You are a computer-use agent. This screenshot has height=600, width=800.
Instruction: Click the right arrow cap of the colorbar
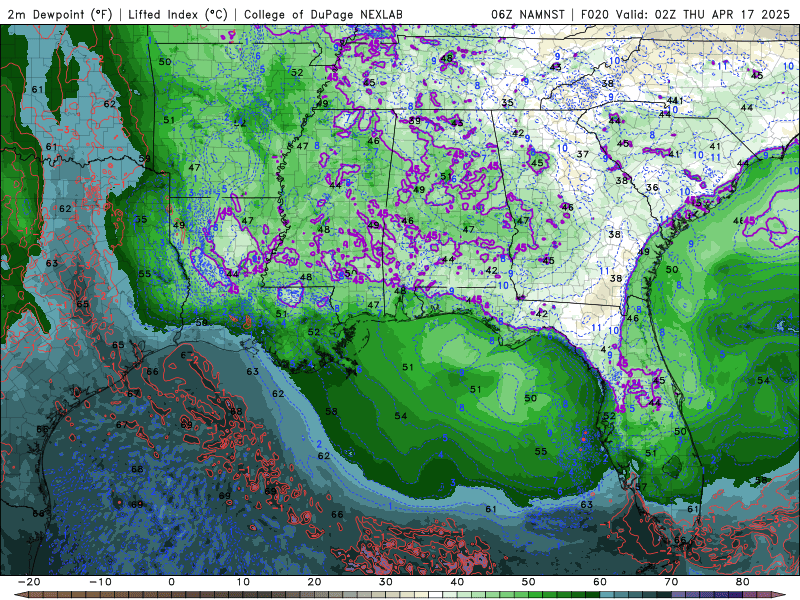pyautogui.click(x=779, y=594)
